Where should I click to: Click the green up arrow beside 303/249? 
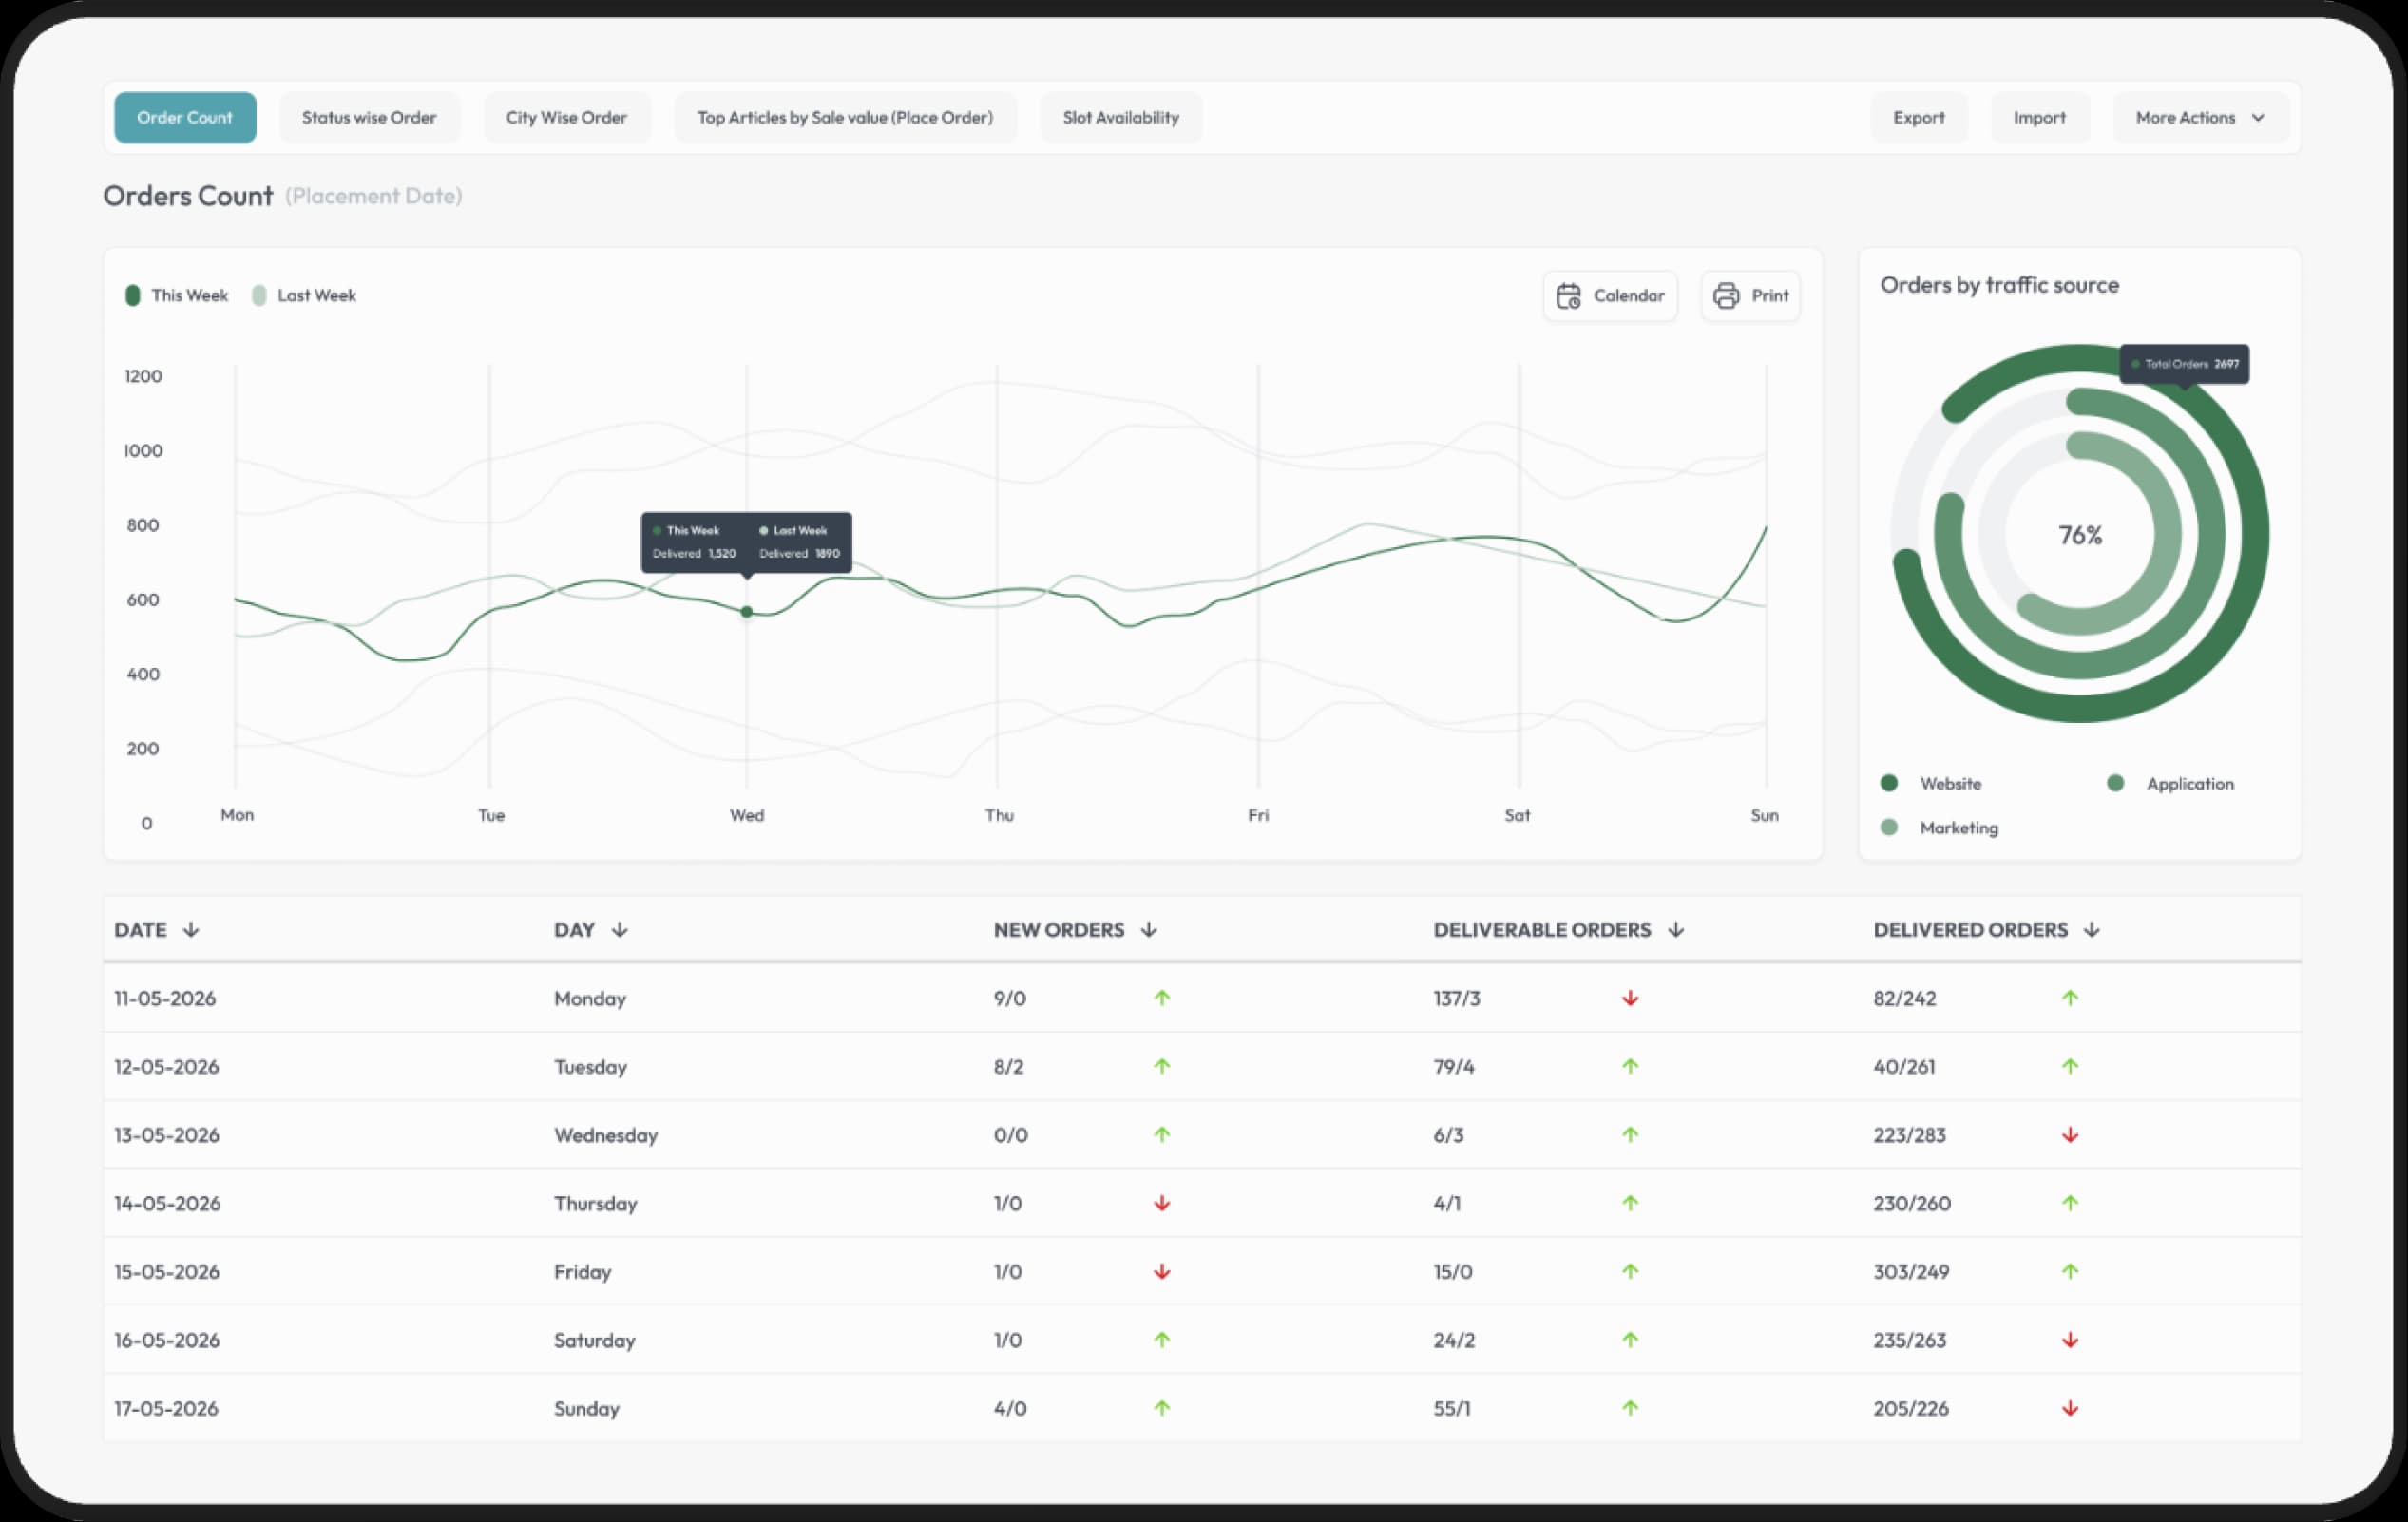(x=2070, y=1272)
